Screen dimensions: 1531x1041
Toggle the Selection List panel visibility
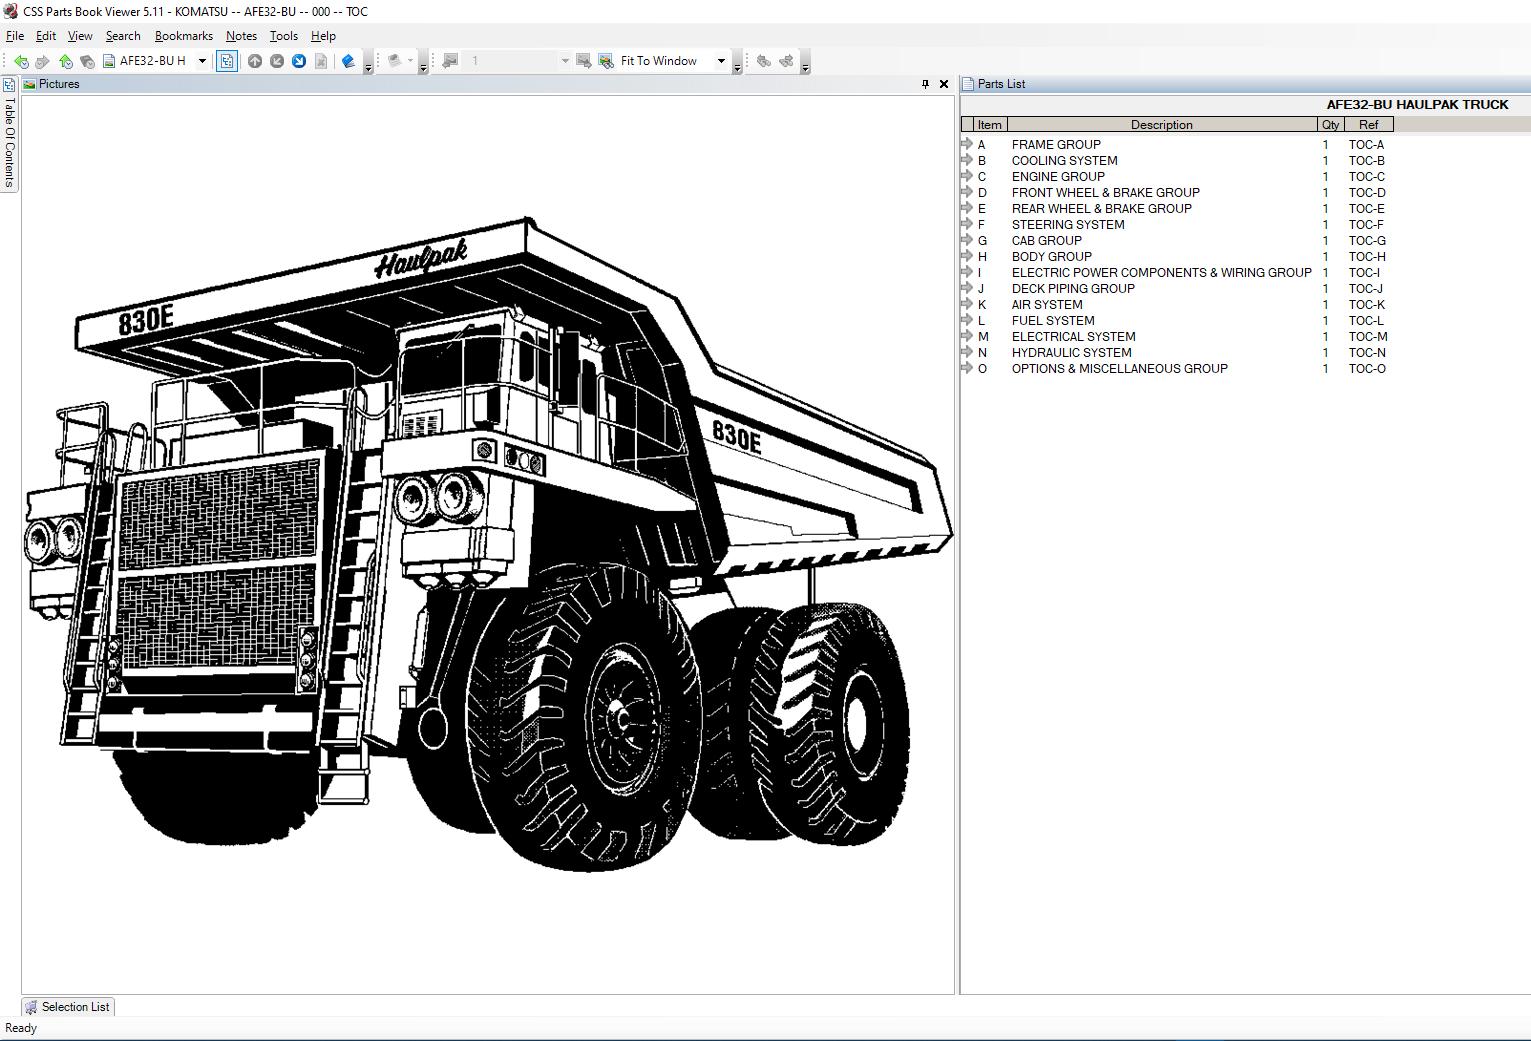coord(66,1007)
